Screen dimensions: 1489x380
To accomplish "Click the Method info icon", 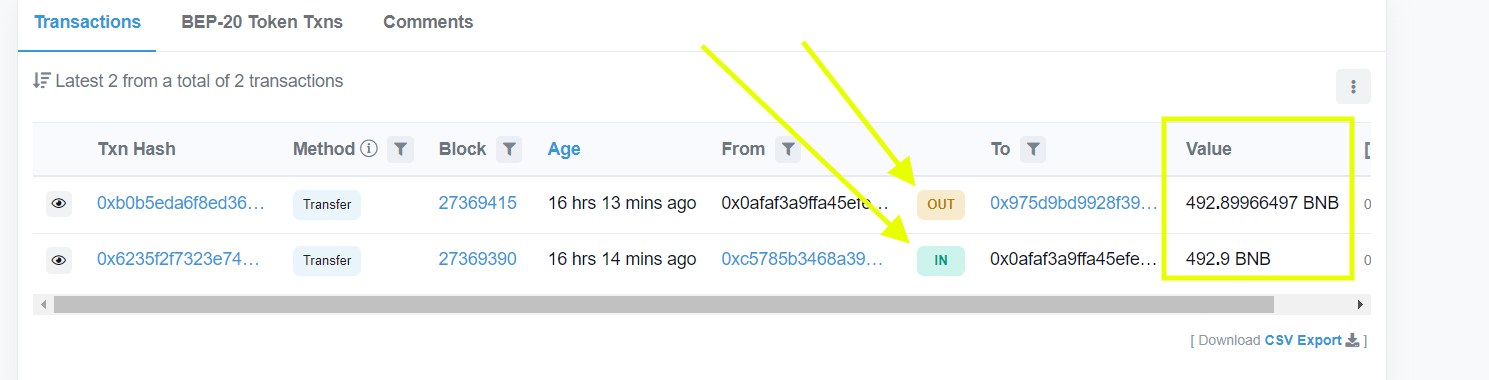I will 369,149.
